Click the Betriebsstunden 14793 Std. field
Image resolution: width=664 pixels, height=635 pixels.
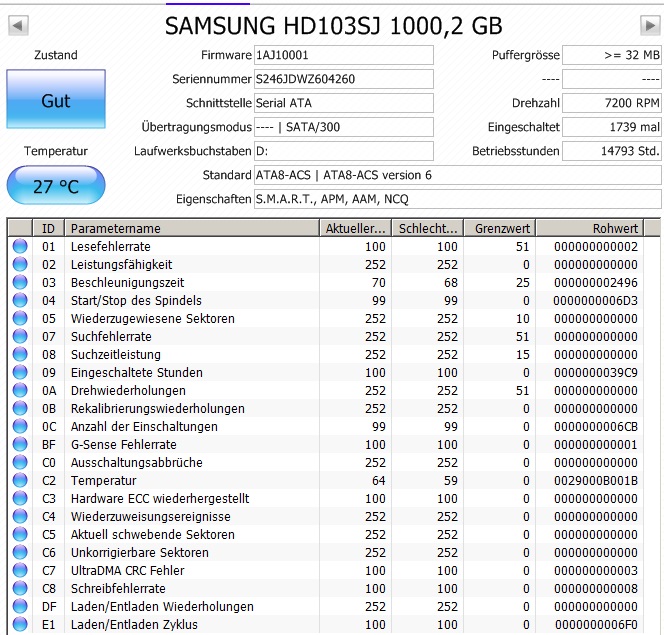pyautogui.click(x=612, y=151)
